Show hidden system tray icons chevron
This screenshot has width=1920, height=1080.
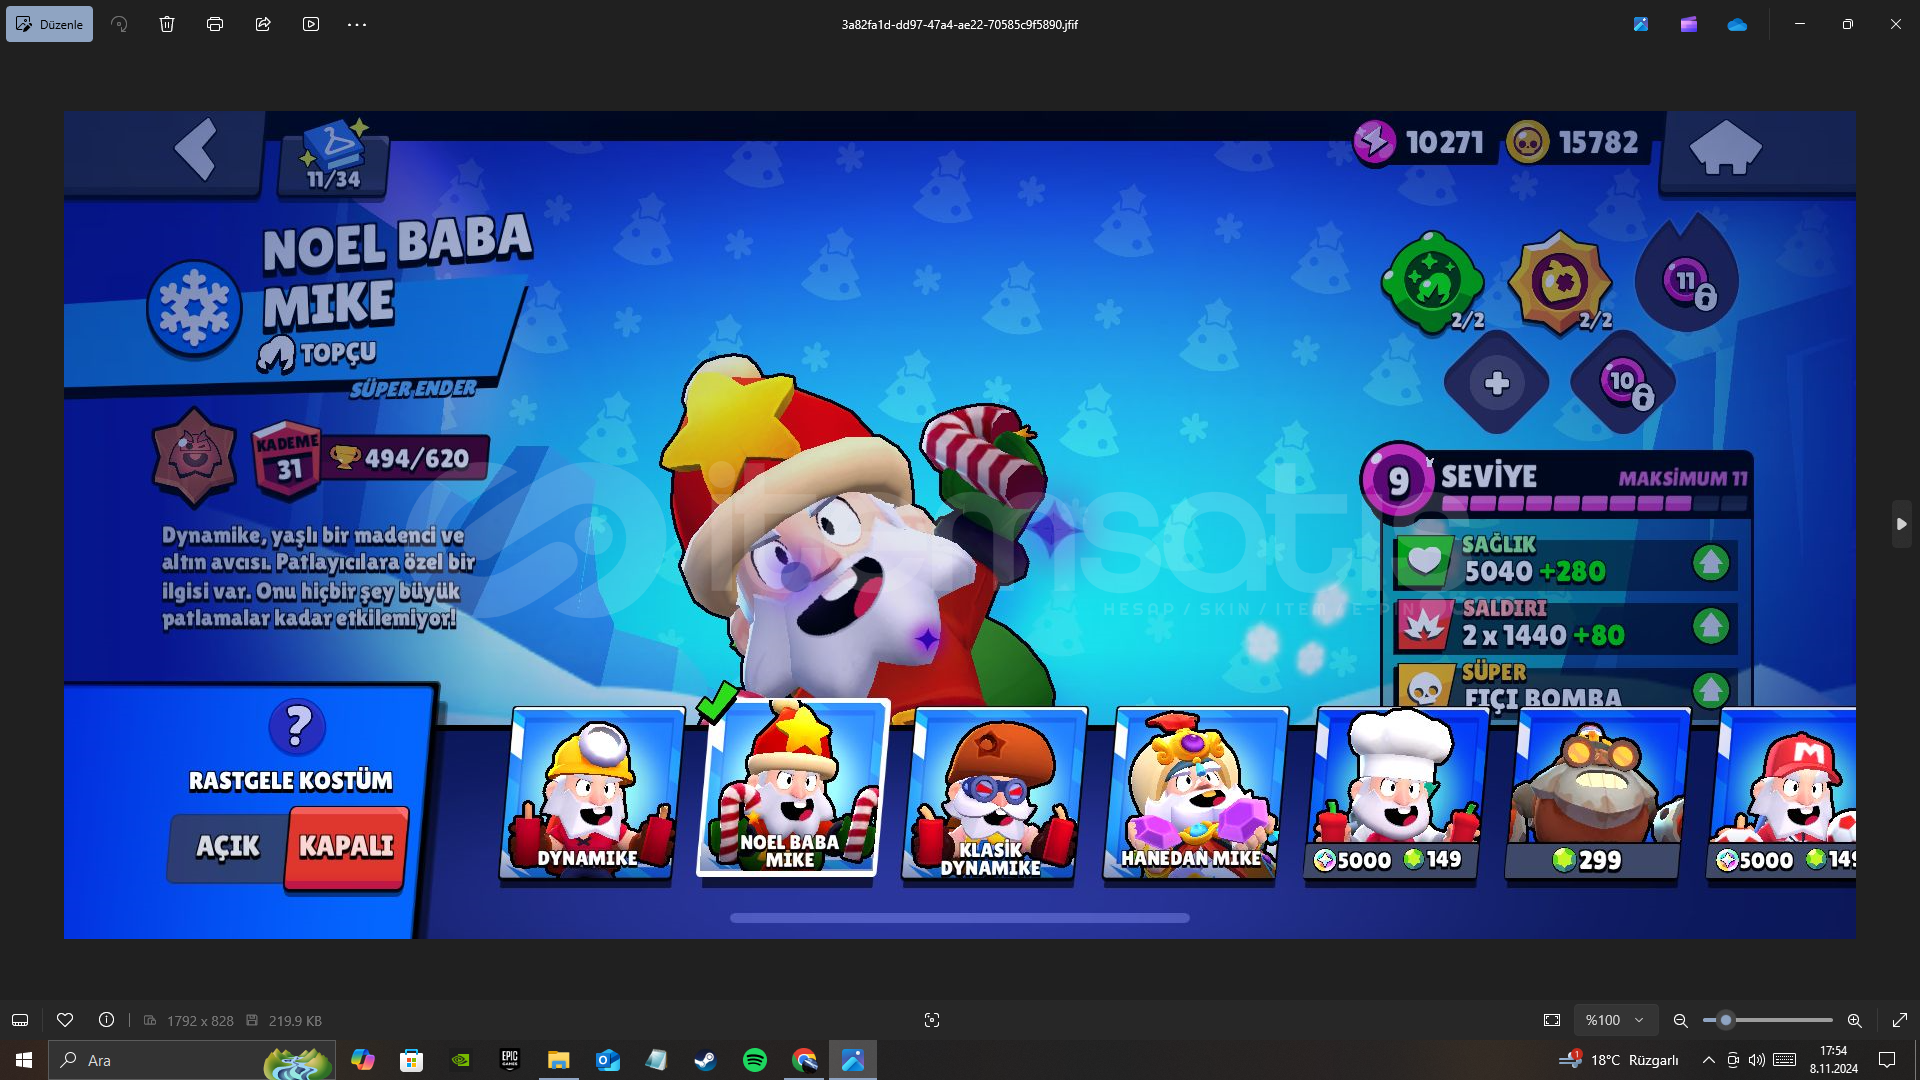click(x=1708, y=1060)
